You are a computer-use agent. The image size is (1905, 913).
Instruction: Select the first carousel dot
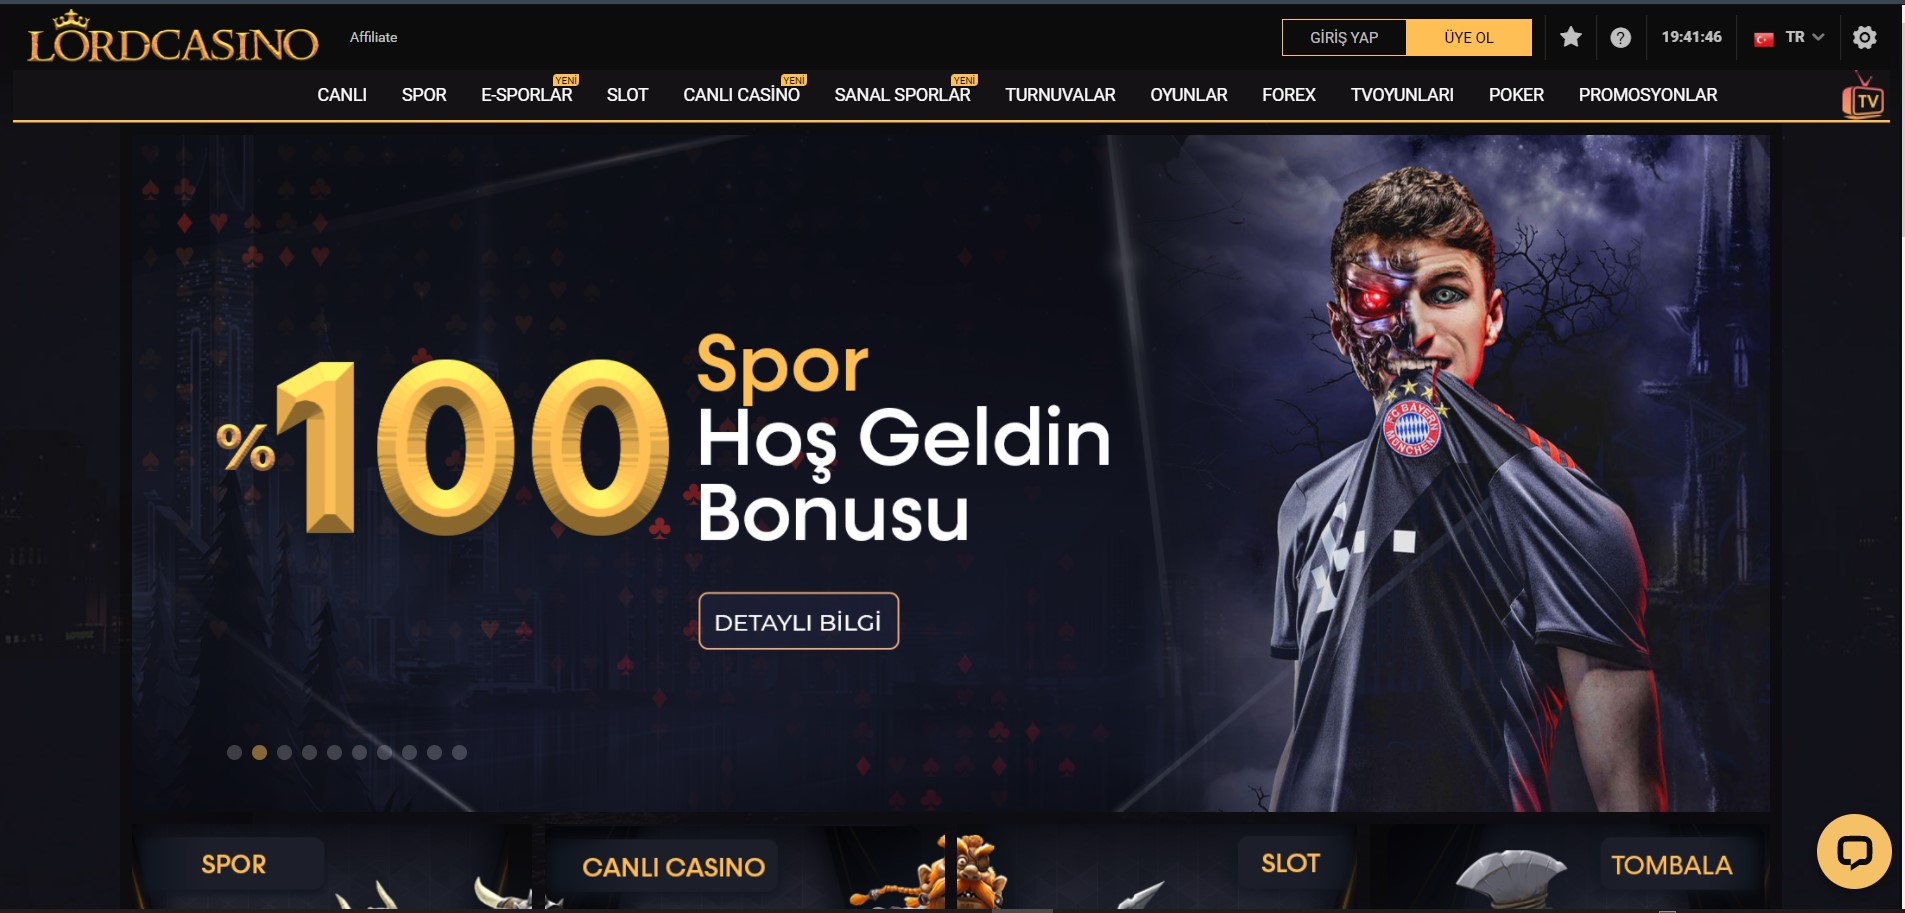234,752
